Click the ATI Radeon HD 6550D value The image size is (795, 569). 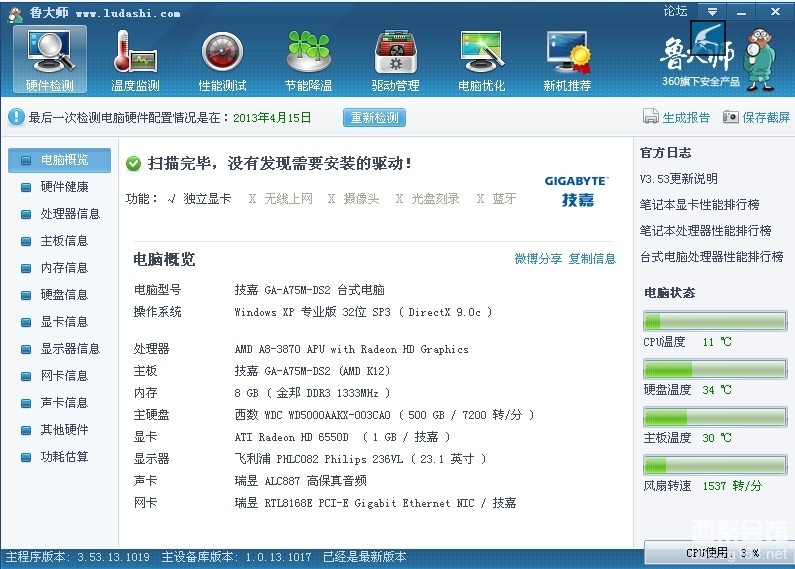coord(342,437)
